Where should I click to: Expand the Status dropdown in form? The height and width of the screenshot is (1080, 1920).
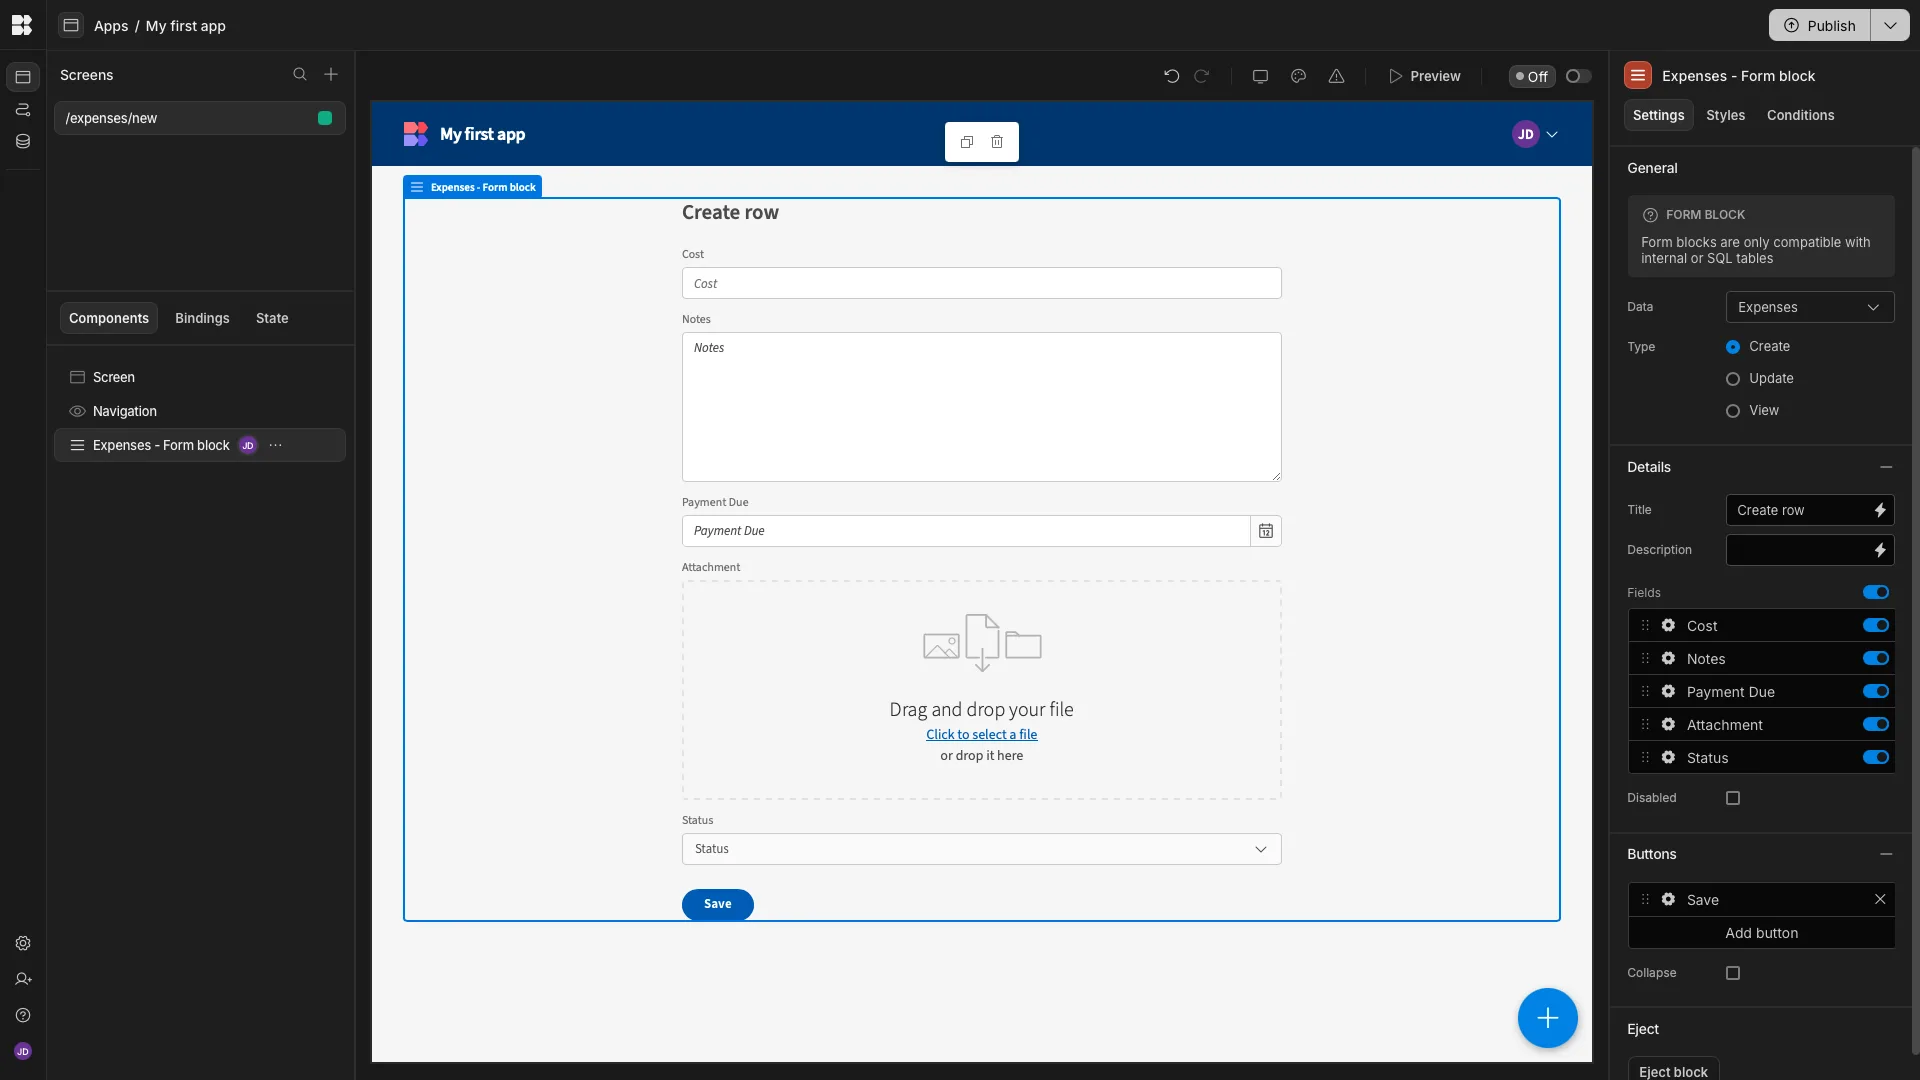pyautogui.click(x=981, y=849)
